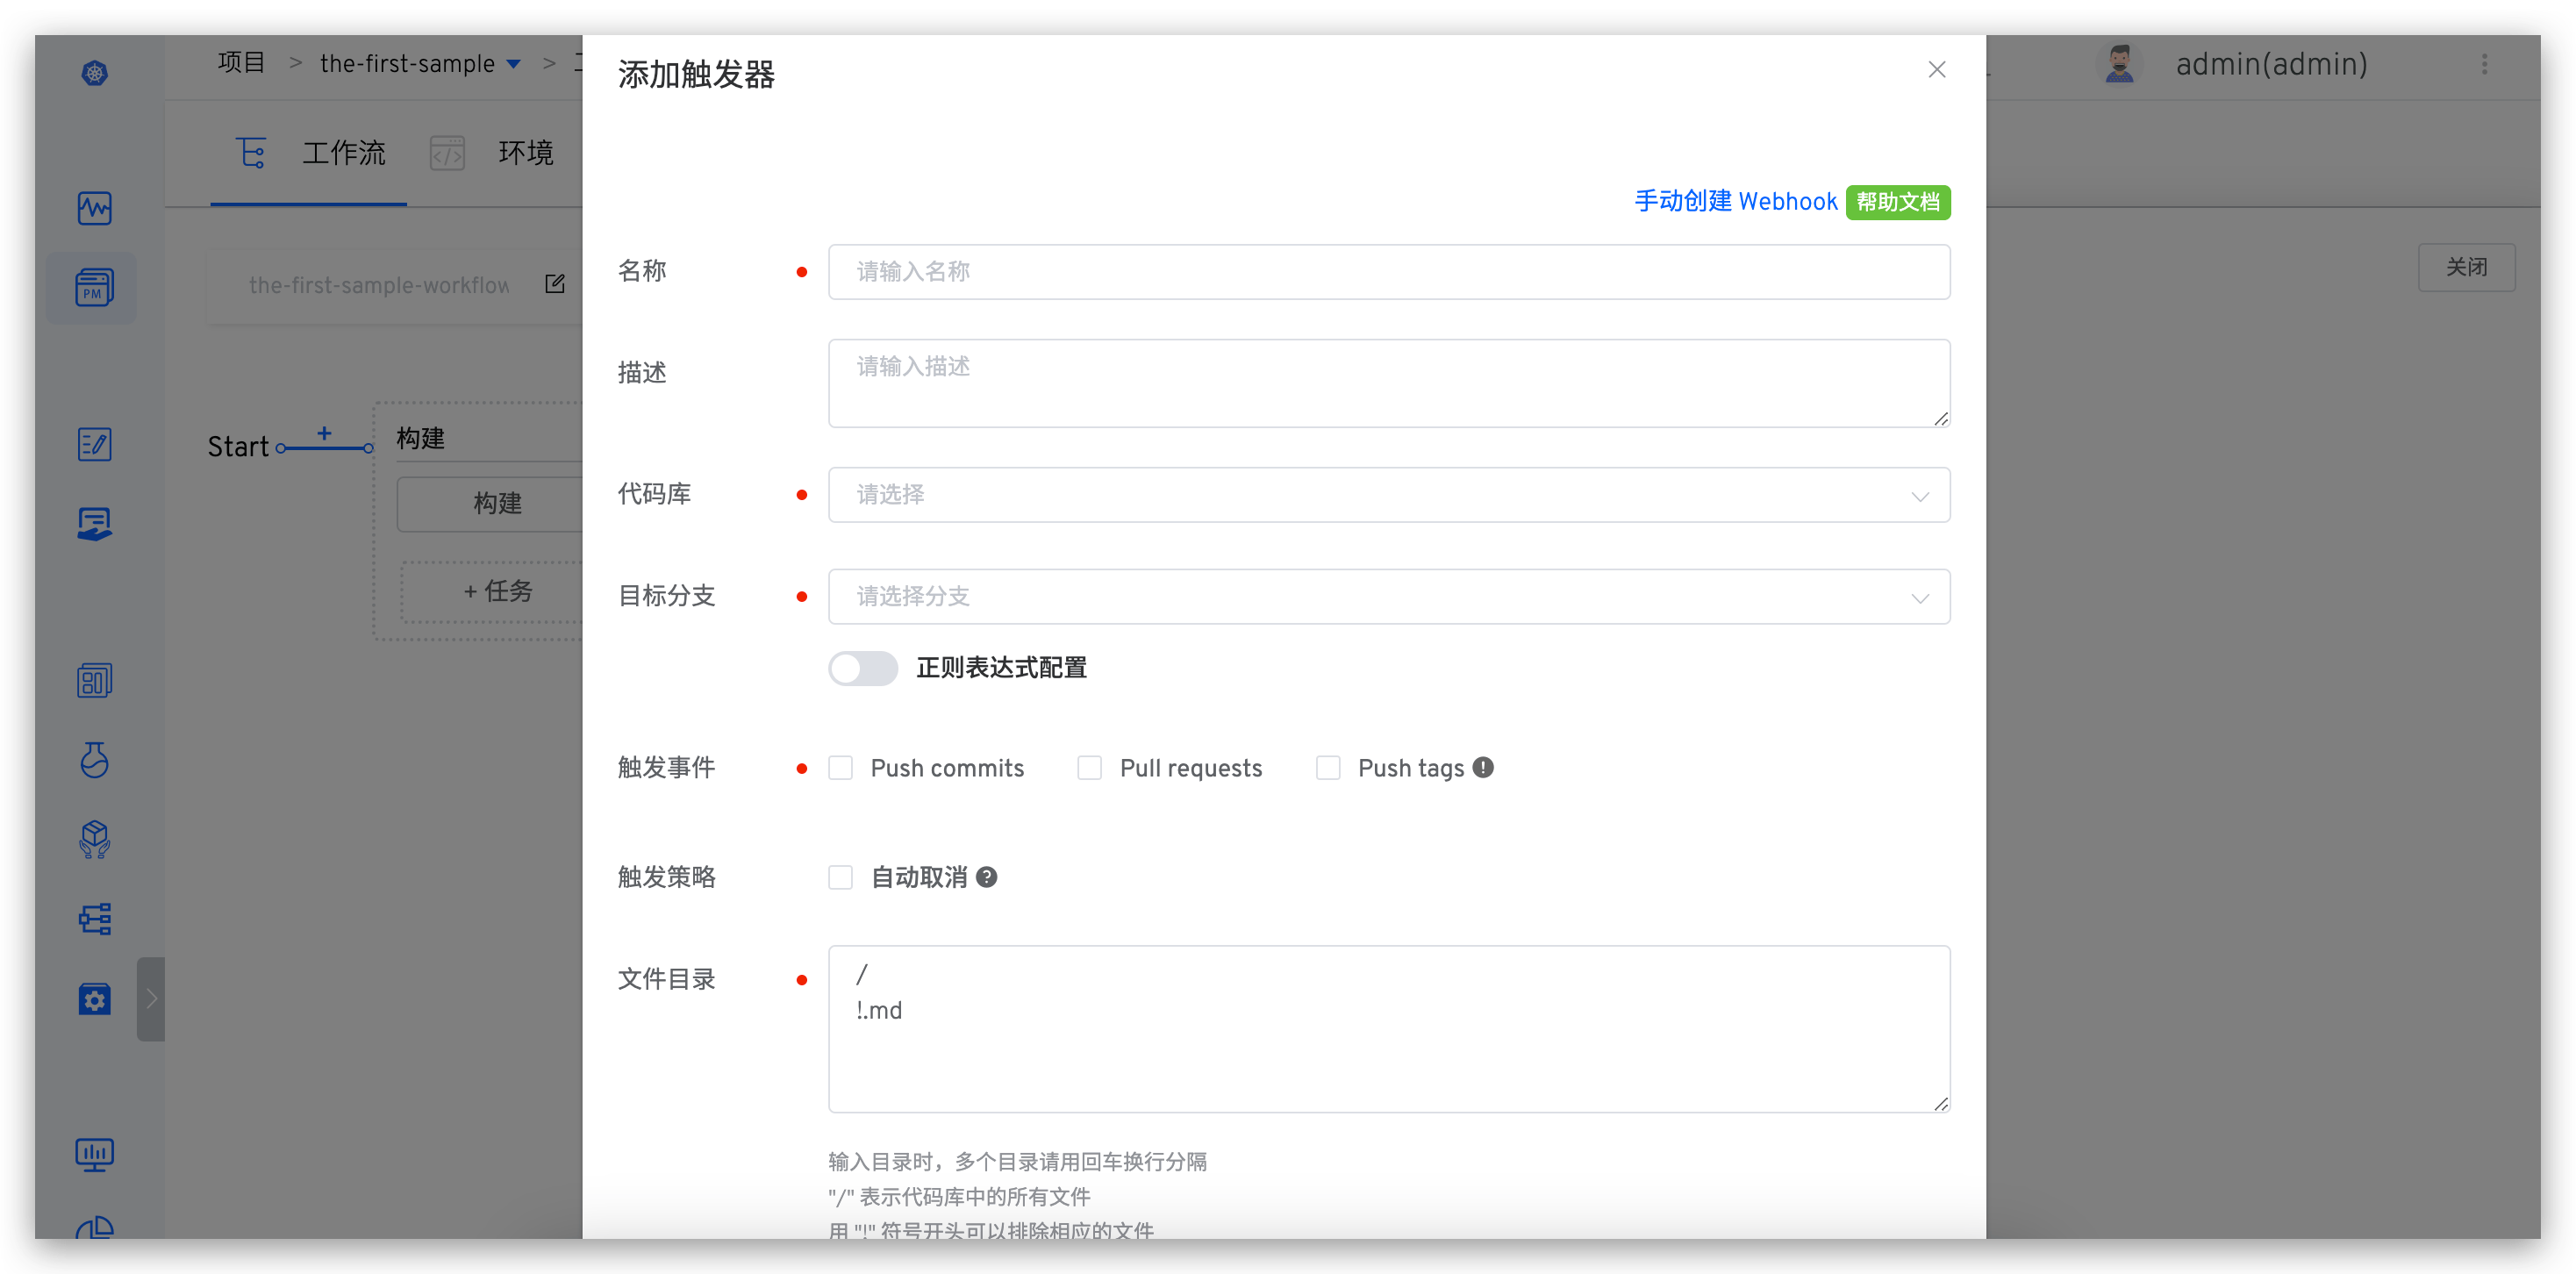Enable the 自动取消 trigger strategy checkbox
Viewport: 2576px width, 1274px height.
click(841, 877)
